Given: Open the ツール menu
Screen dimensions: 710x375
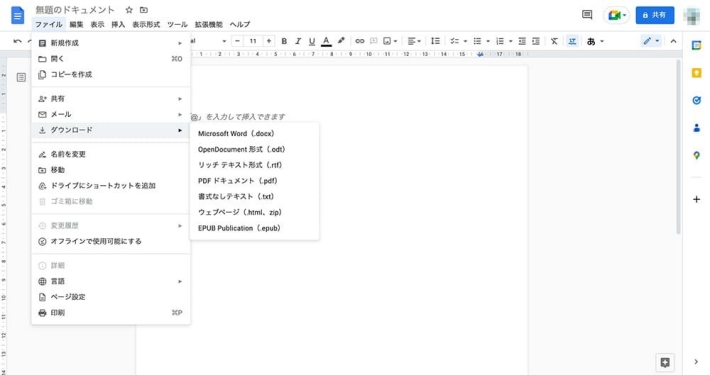Looking at the screenshot, I should click(177, 24).
